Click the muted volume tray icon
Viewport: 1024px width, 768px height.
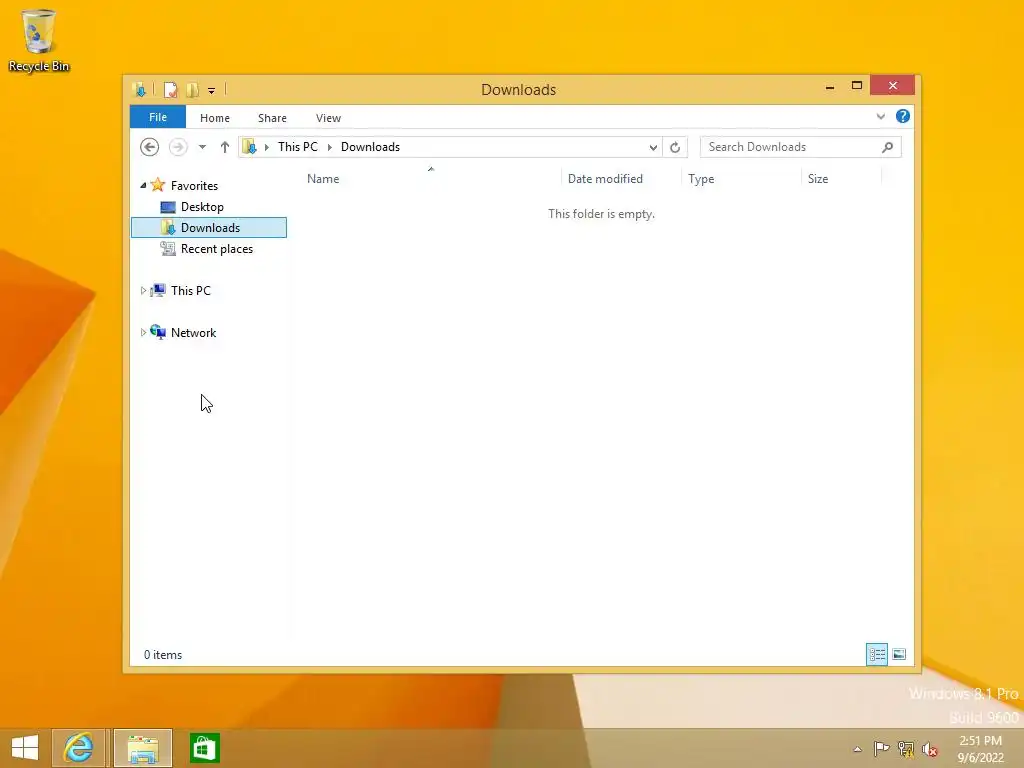tap(929, 749)
